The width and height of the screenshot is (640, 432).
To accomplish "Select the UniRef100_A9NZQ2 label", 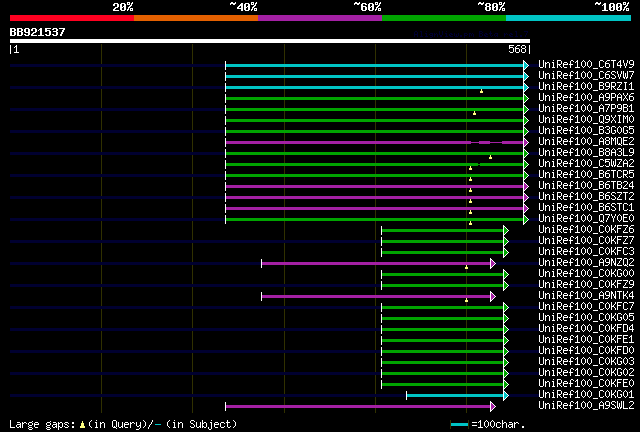I will (x=586, y=263).
